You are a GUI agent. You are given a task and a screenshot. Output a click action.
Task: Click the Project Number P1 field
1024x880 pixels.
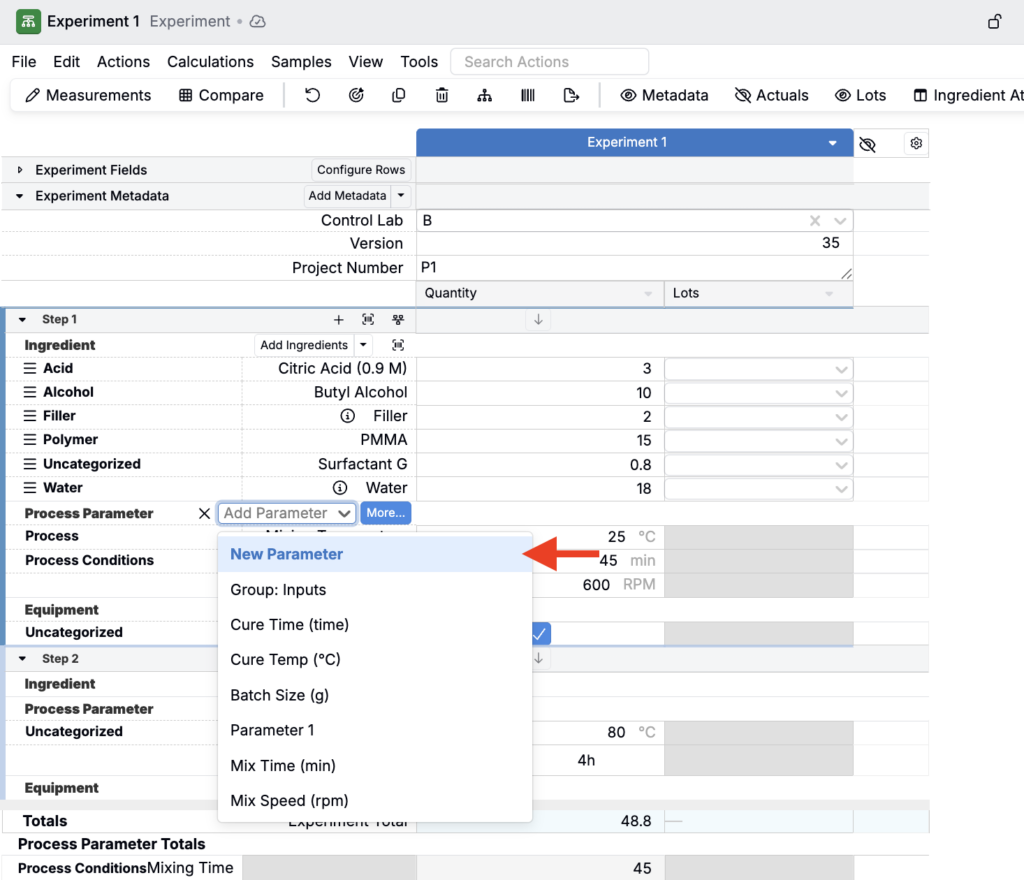(634, 268)
